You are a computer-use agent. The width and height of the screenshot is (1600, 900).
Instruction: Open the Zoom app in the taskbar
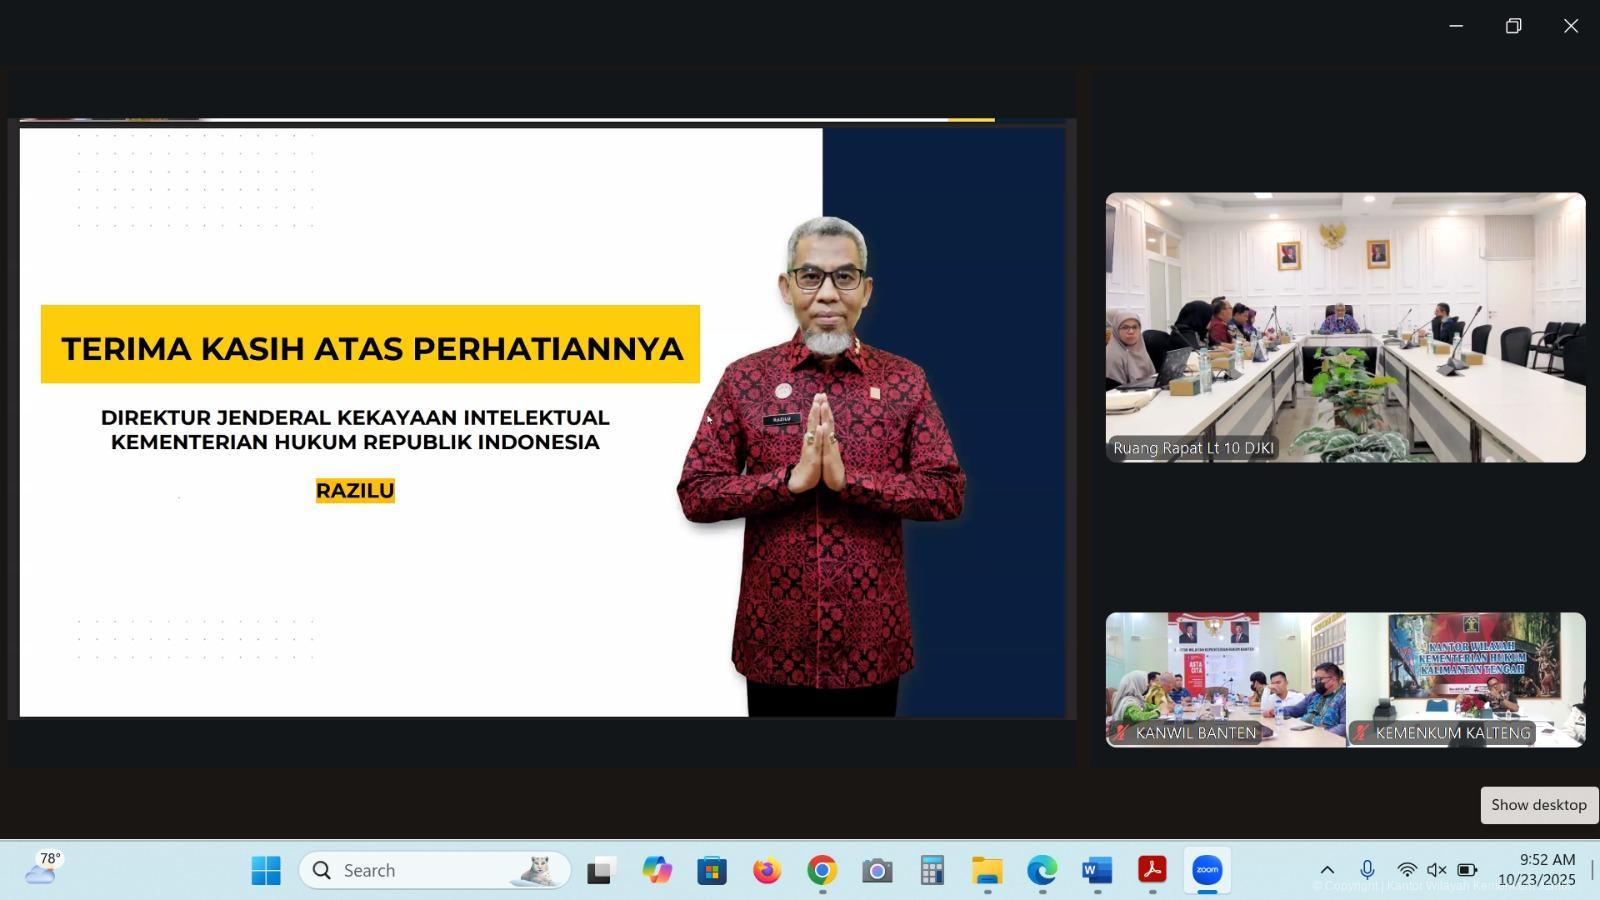point(1207,870)
